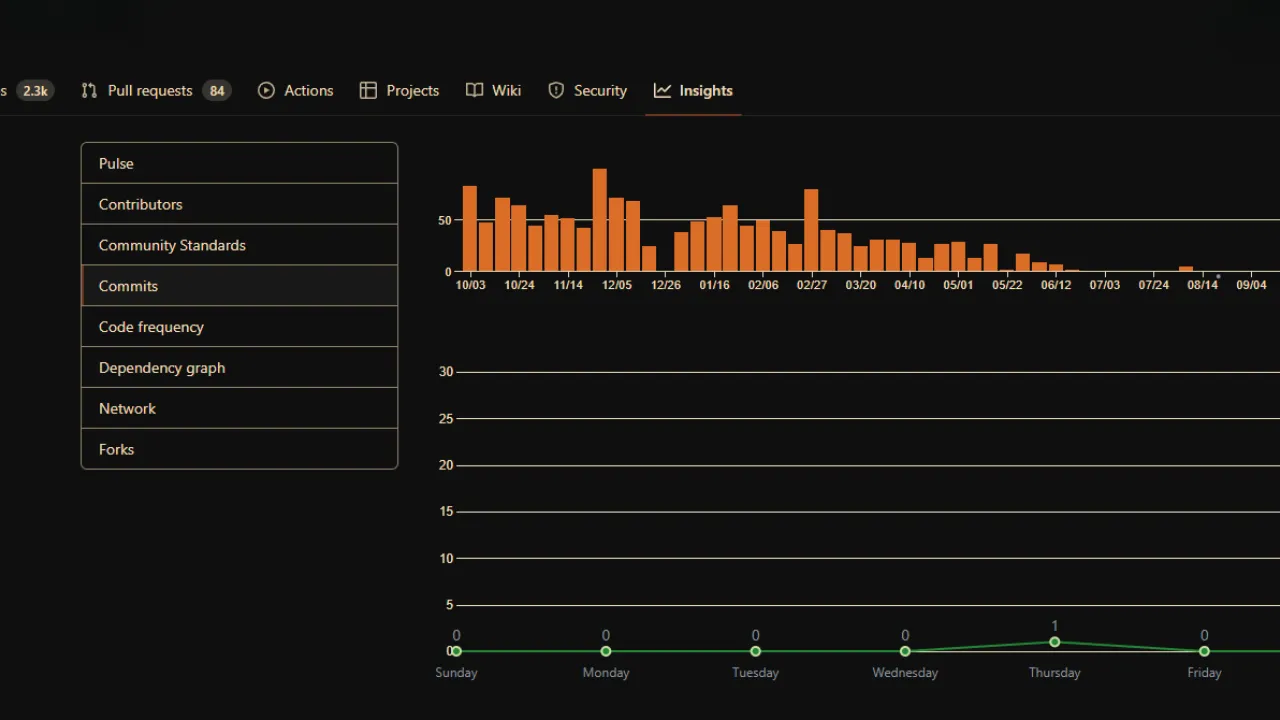The height and width of the screenshot is (720, 1280).
Task: Click the tallest orange commit bar near 12/05
Action: coord(600,221)
